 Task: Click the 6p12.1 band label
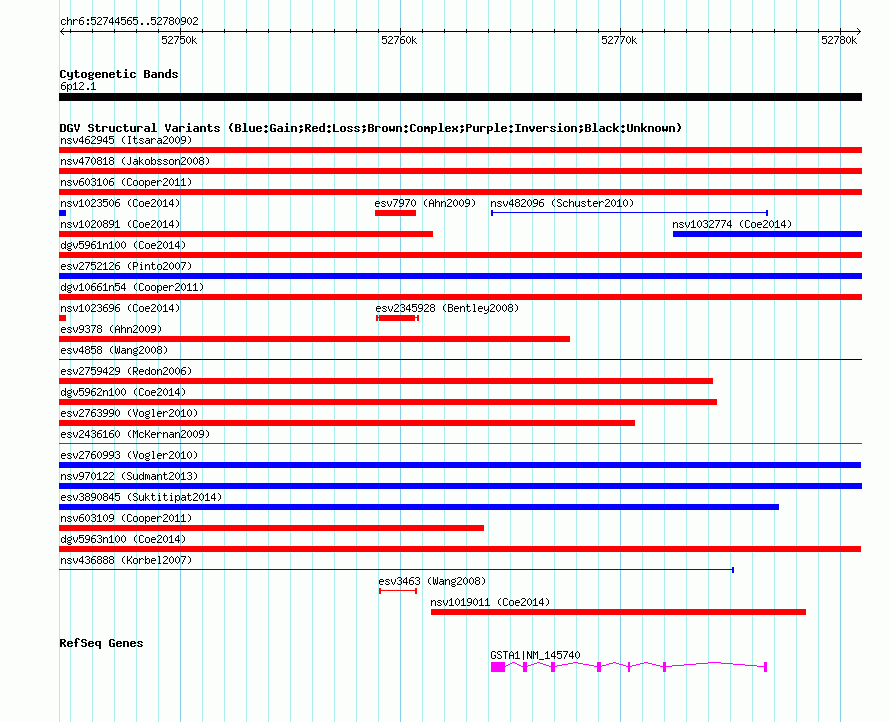click(x=78, y=86)
